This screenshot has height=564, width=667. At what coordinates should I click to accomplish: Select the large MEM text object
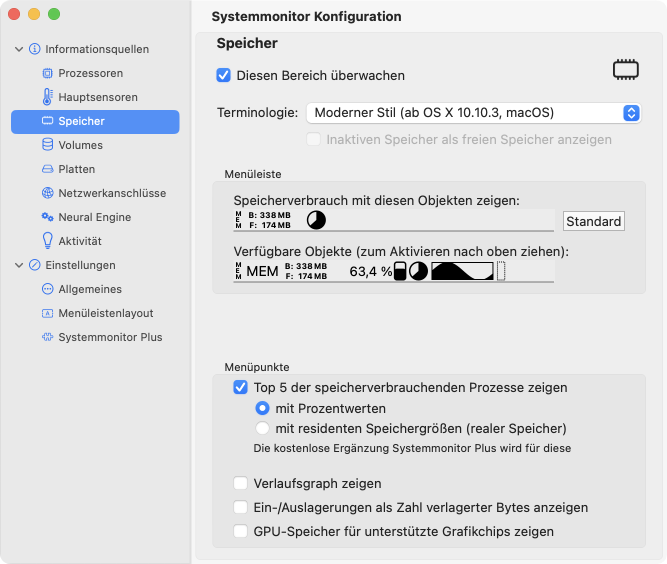coord(262,271)
